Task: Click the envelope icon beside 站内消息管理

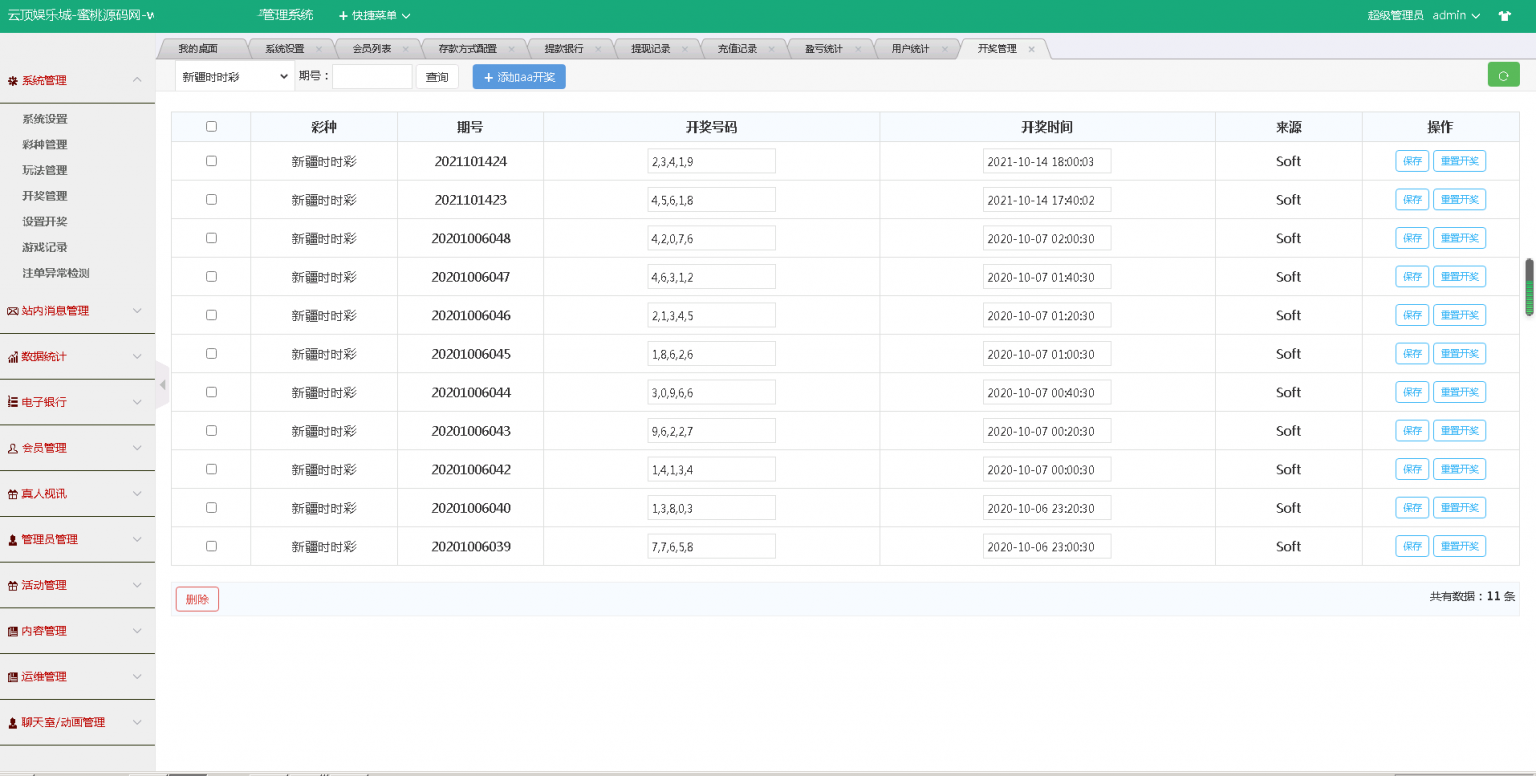Action: (13, 311)
